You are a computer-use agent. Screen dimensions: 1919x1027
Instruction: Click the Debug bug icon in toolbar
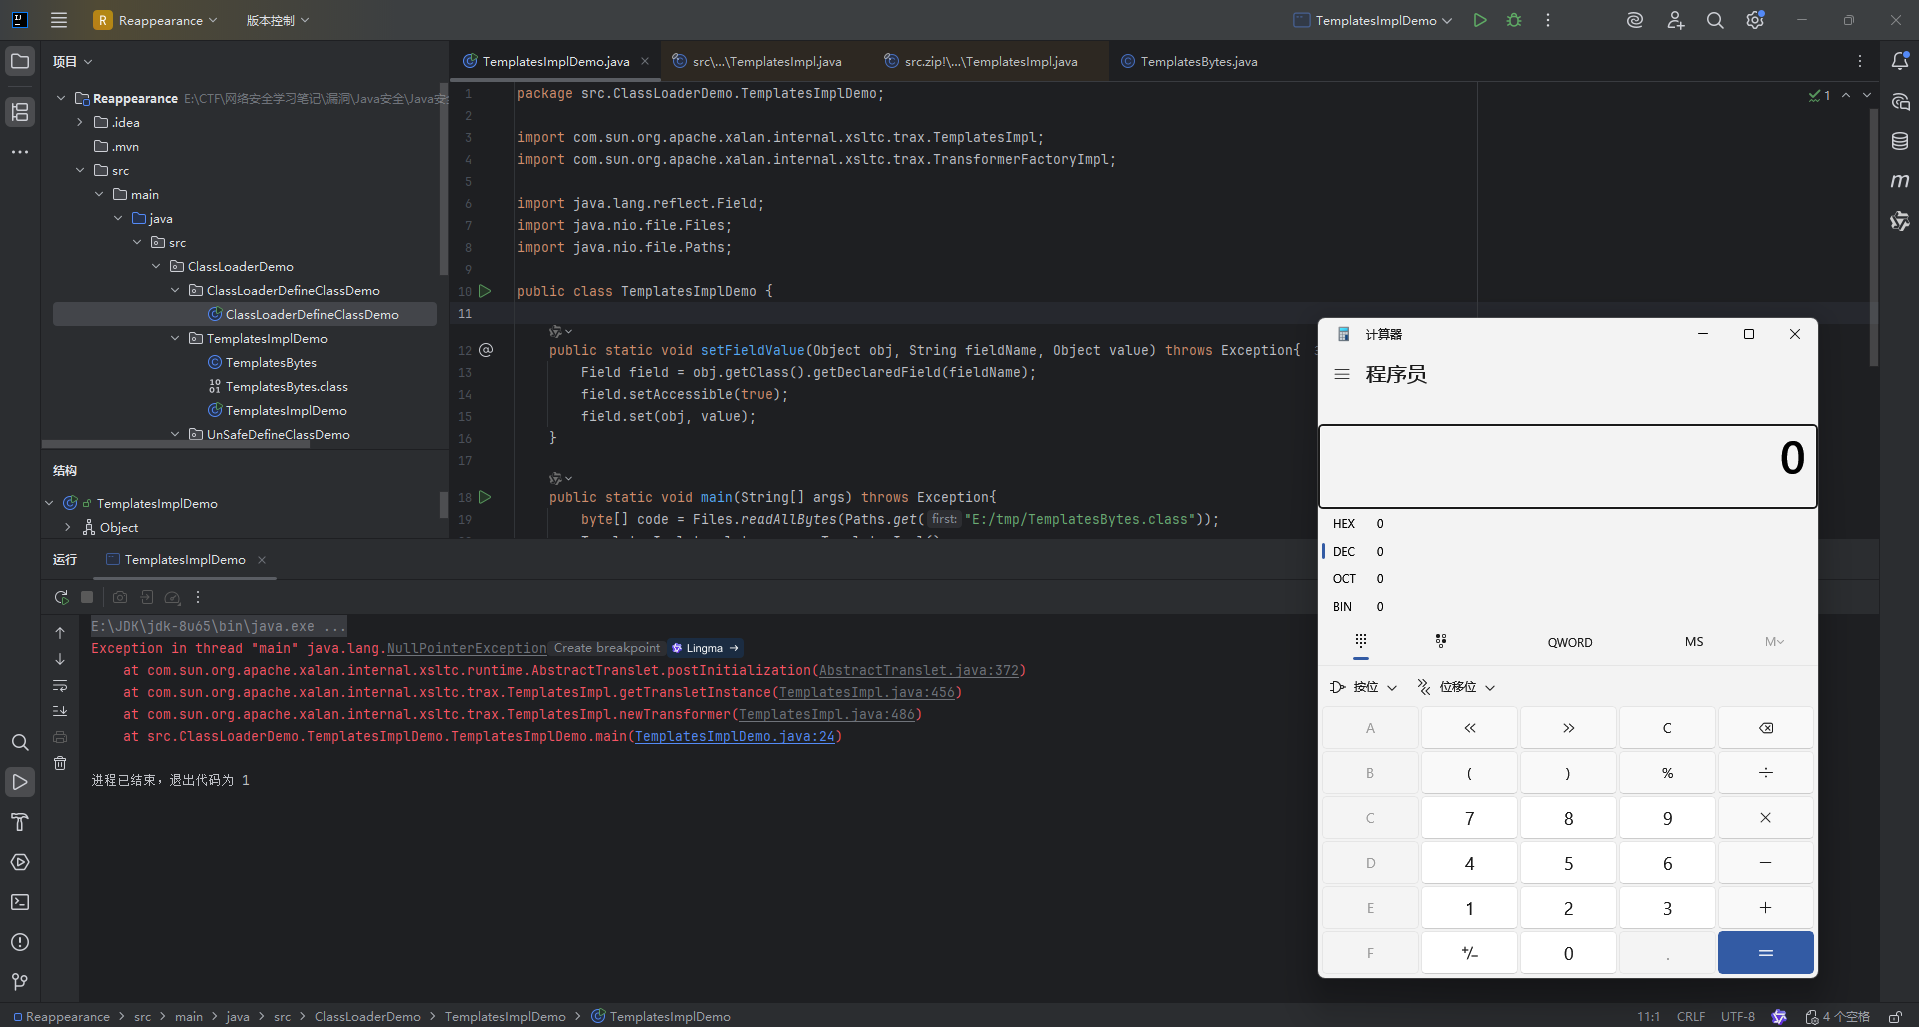point(1514,20)
